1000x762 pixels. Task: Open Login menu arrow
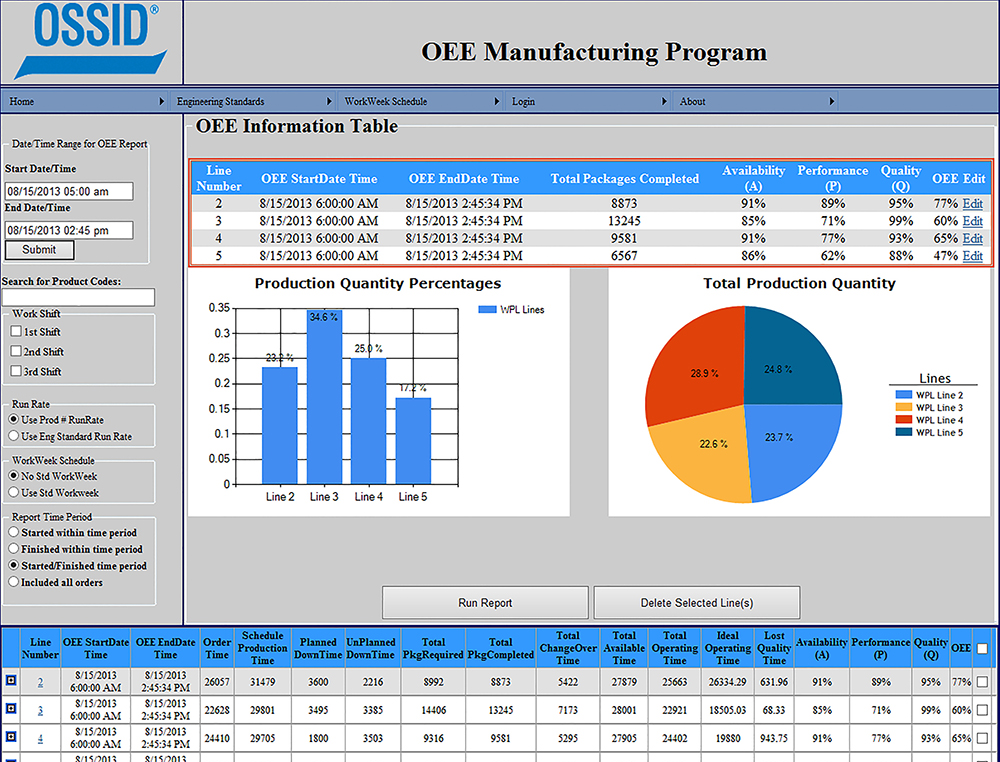click(664, 101)
